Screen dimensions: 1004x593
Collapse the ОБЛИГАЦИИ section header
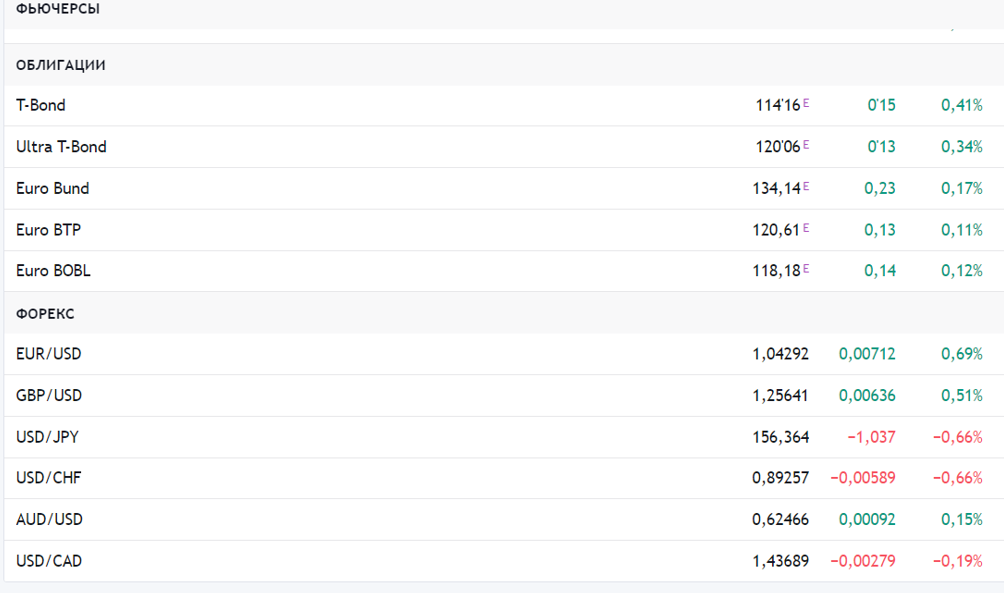pos(61,65)
